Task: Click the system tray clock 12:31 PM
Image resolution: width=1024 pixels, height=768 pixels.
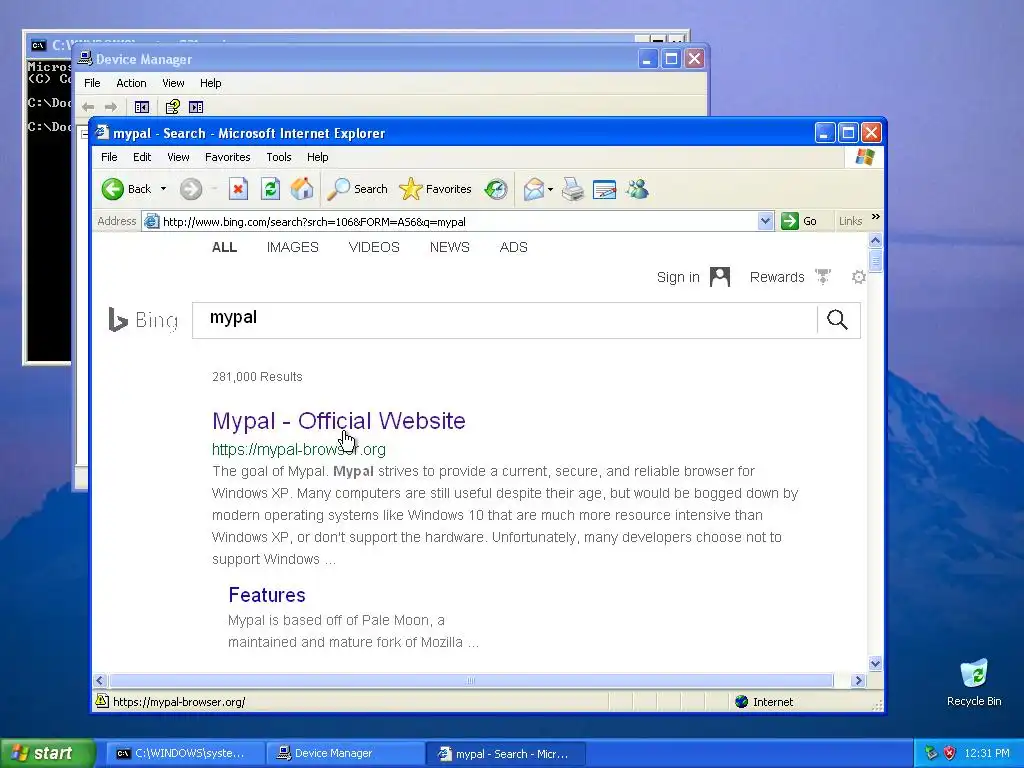Action: (987, 754)
